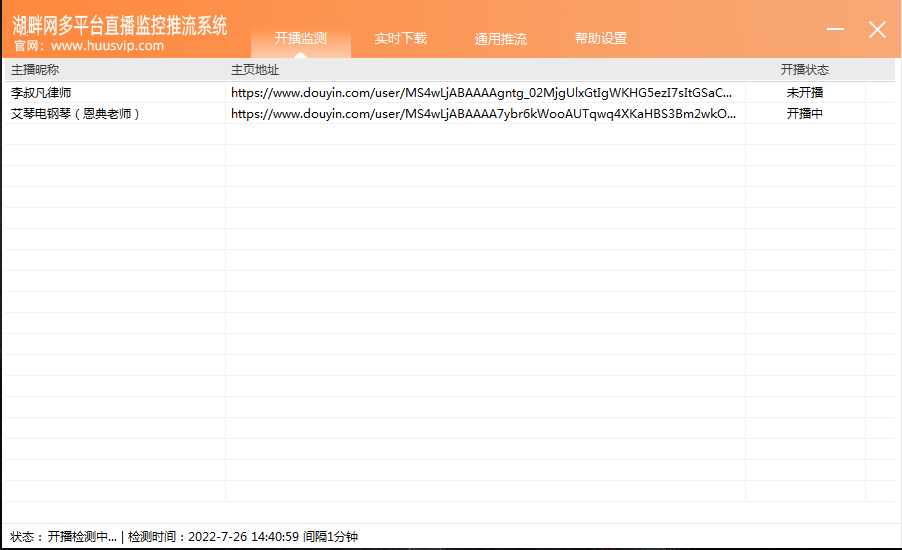Click the 间隔1分钟 interval text
This screenshot has height=550, width=902.
pos(330,537)
